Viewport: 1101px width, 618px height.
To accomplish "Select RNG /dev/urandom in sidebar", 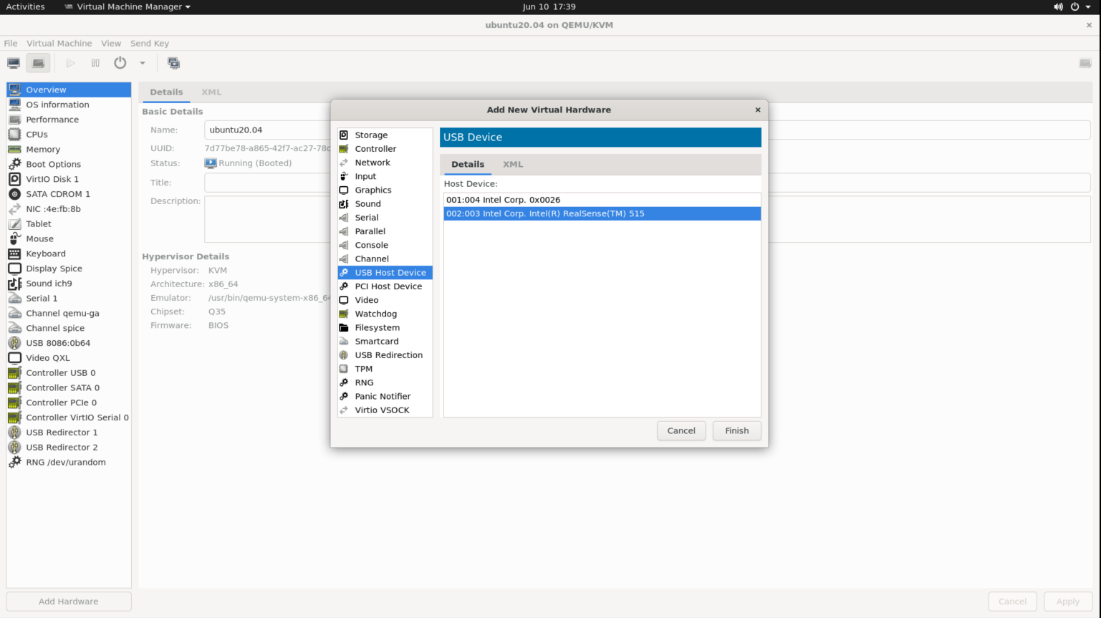I will (69, 462).
